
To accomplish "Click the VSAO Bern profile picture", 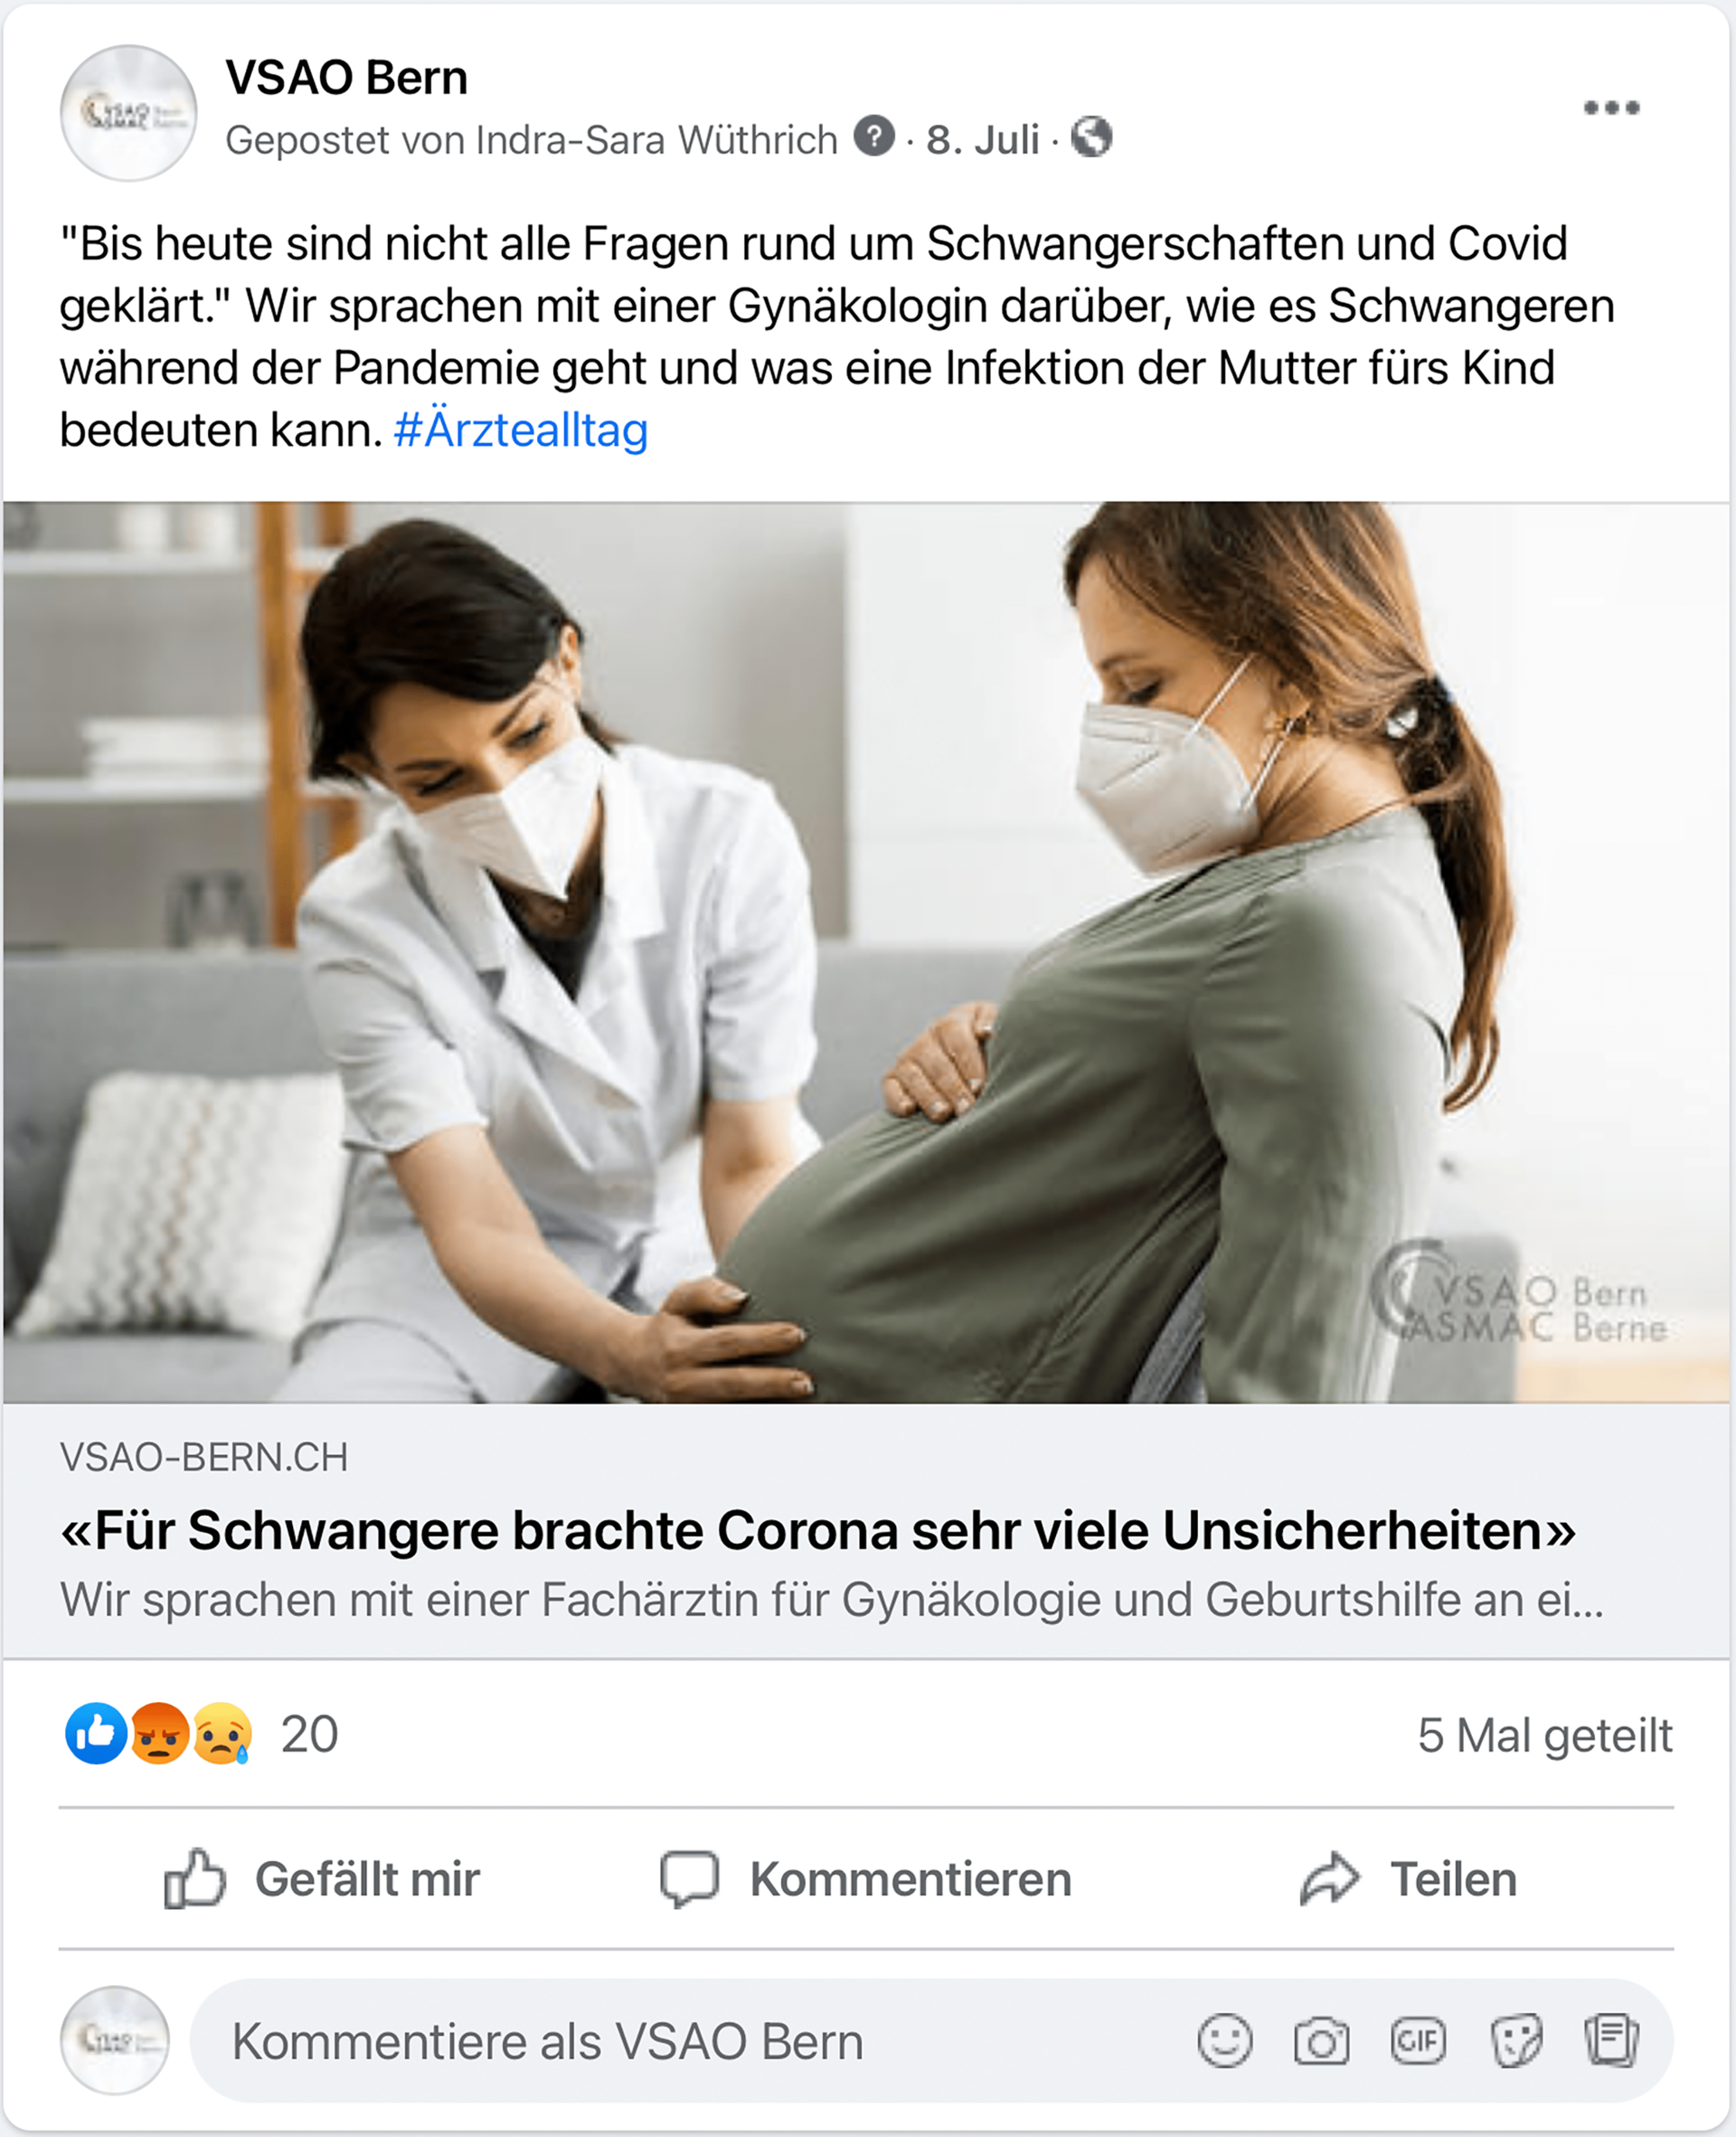I will 128,113.
